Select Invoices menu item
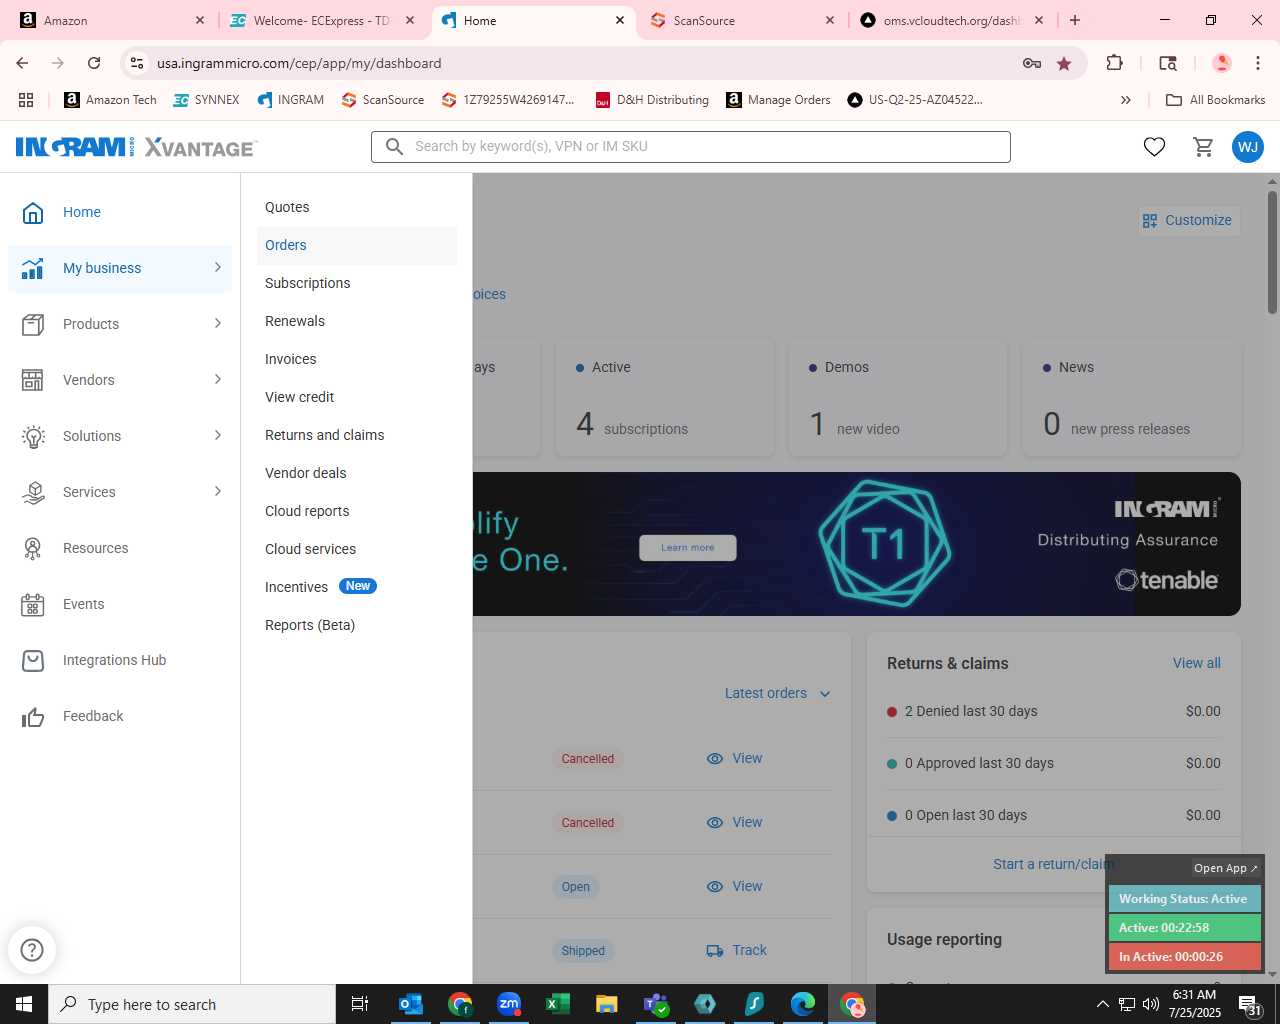Viewport: 1280px width, 1024px height. pos(357,359)
